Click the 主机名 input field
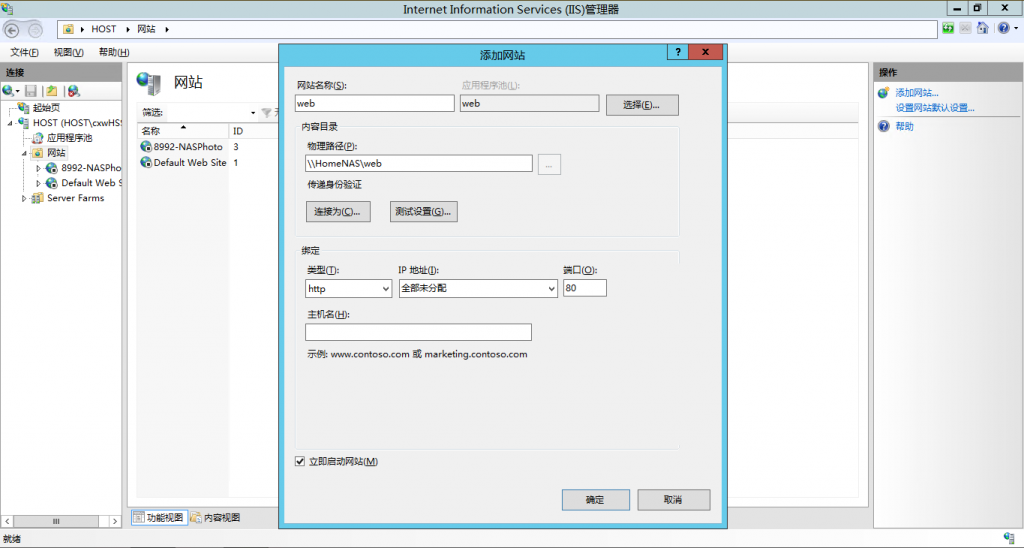This screenshot has height=548, width=1024. pos(418,332)
